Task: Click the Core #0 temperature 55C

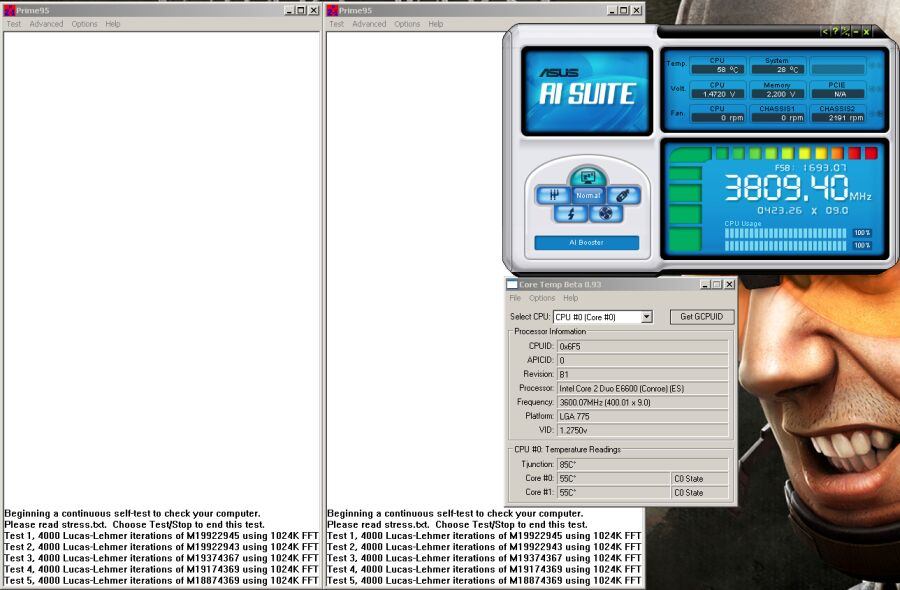Action: point(613,478)
